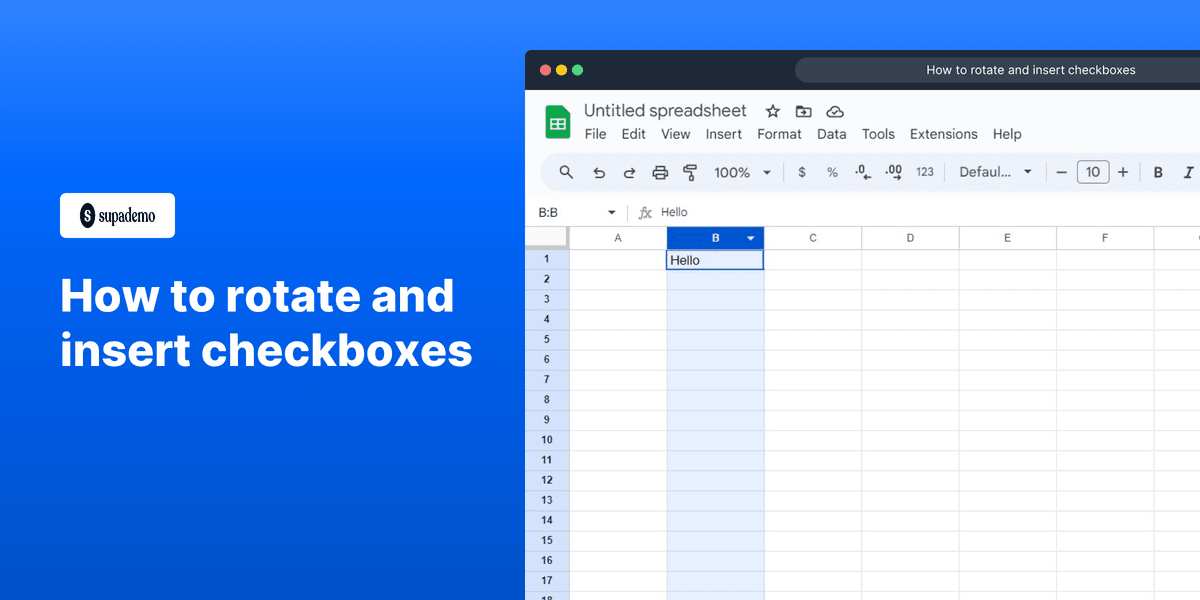Redo the last action
This screenshot has width=1200, height=600.
coord(629,172)
